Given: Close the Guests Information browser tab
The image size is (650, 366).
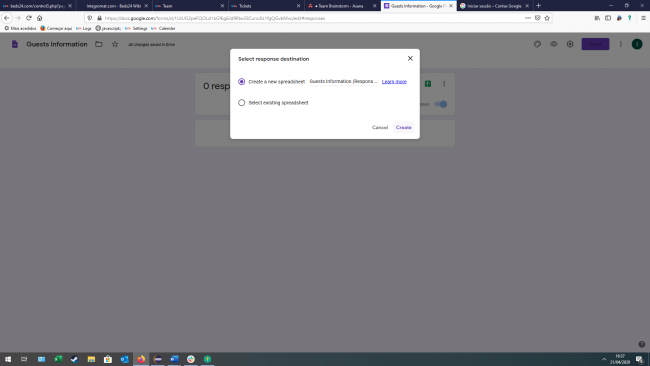Looking at the screenshot, I should (x=451, y=6).
